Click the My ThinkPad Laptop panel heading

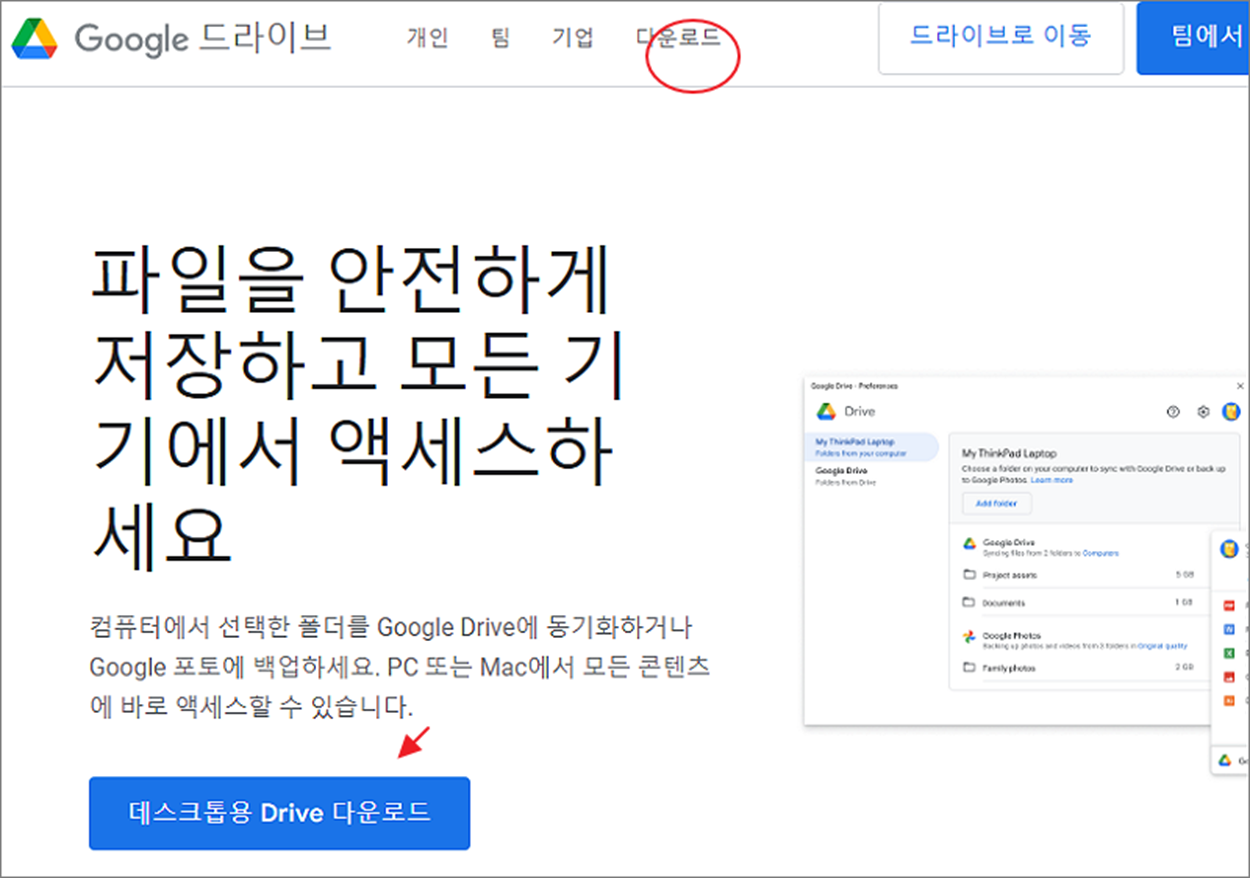click(1009, 454)
